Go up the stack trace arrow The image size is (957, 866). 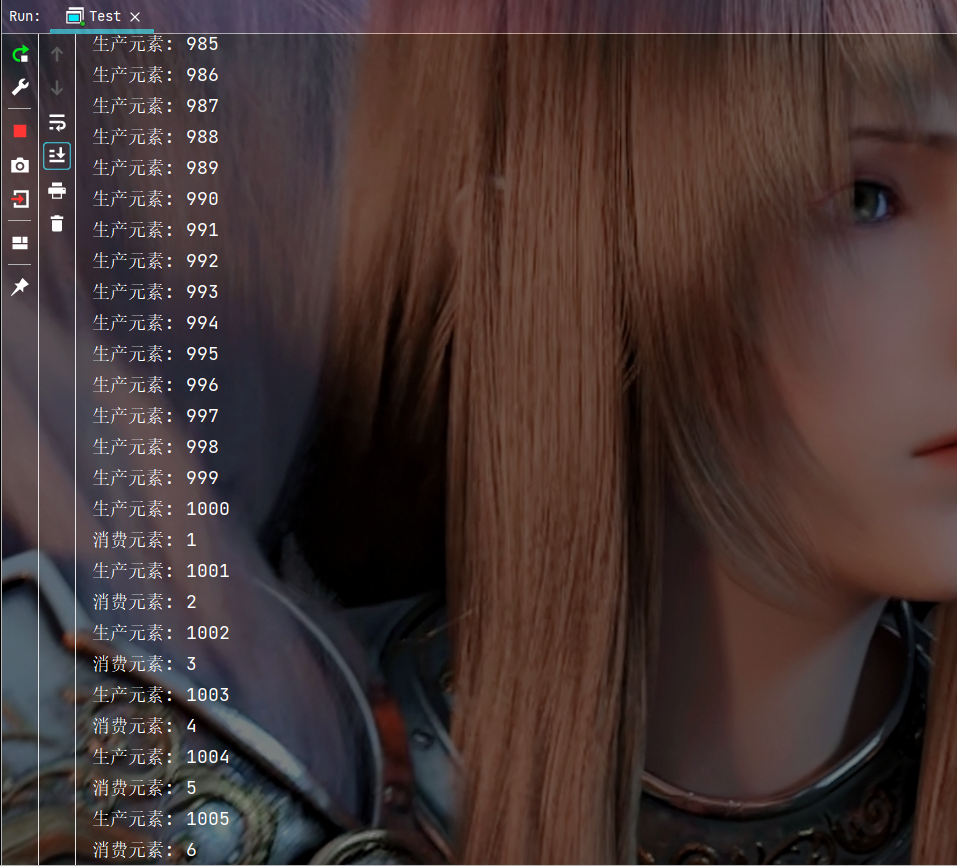pyautogui.click(x=57, y=54)
